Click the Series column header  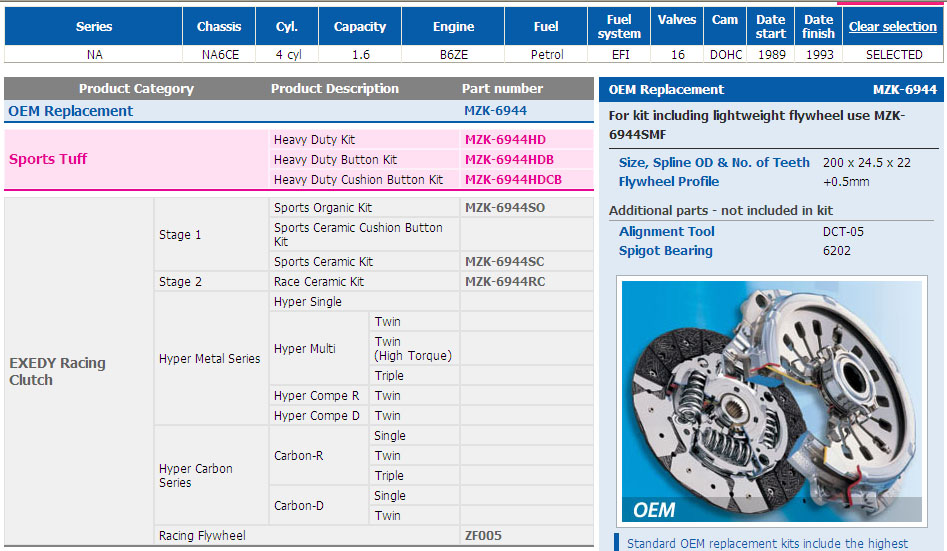click(x=94, y=27)
